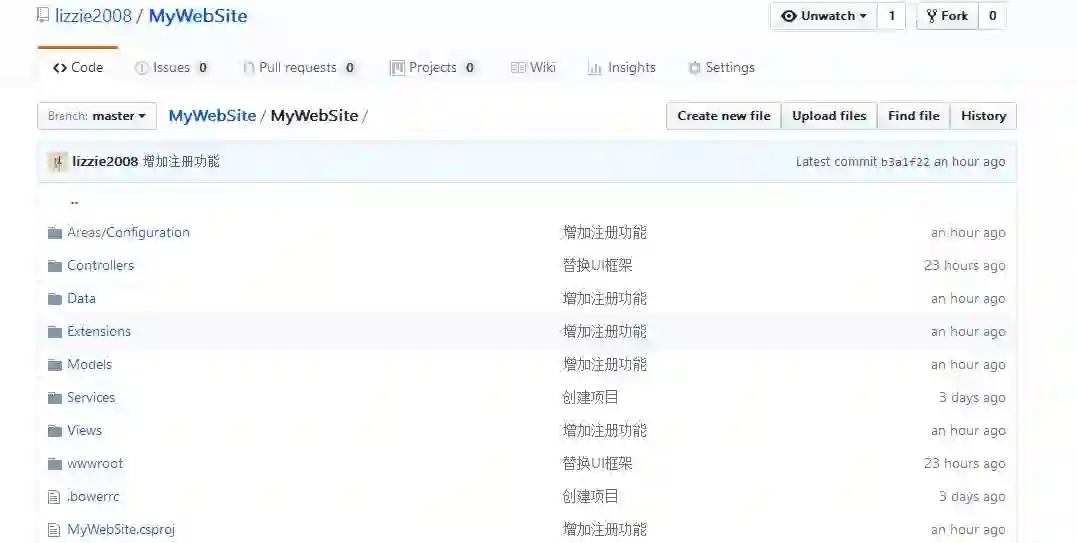Open .bowerrc file
Viewport: 1077px width, 543px height.
pyautogui.click(x=93, y=496)
